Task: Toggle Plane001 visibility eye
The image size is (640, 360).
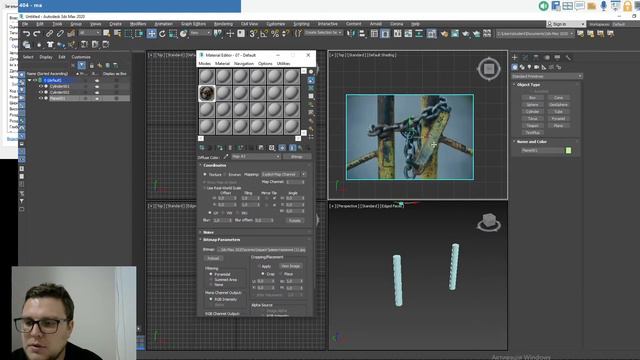Action: pos(41,98)
